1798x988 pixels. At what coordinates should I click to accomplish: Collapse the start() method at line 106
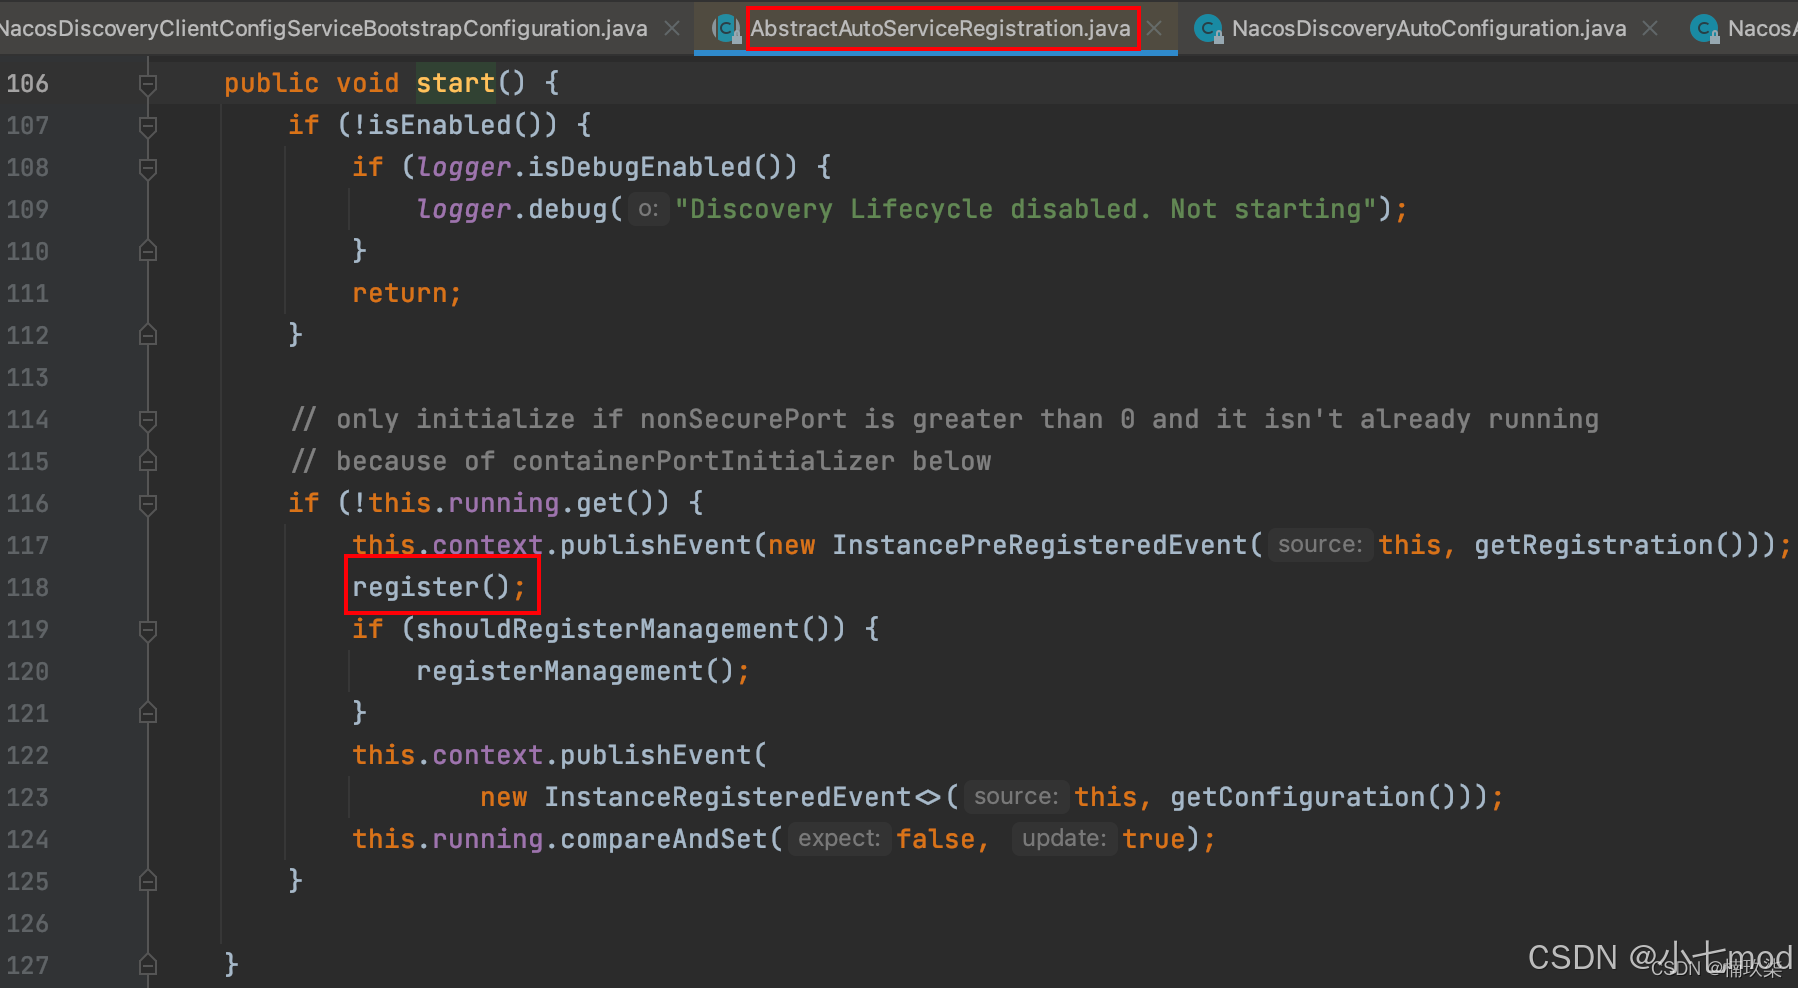[148, 84]
